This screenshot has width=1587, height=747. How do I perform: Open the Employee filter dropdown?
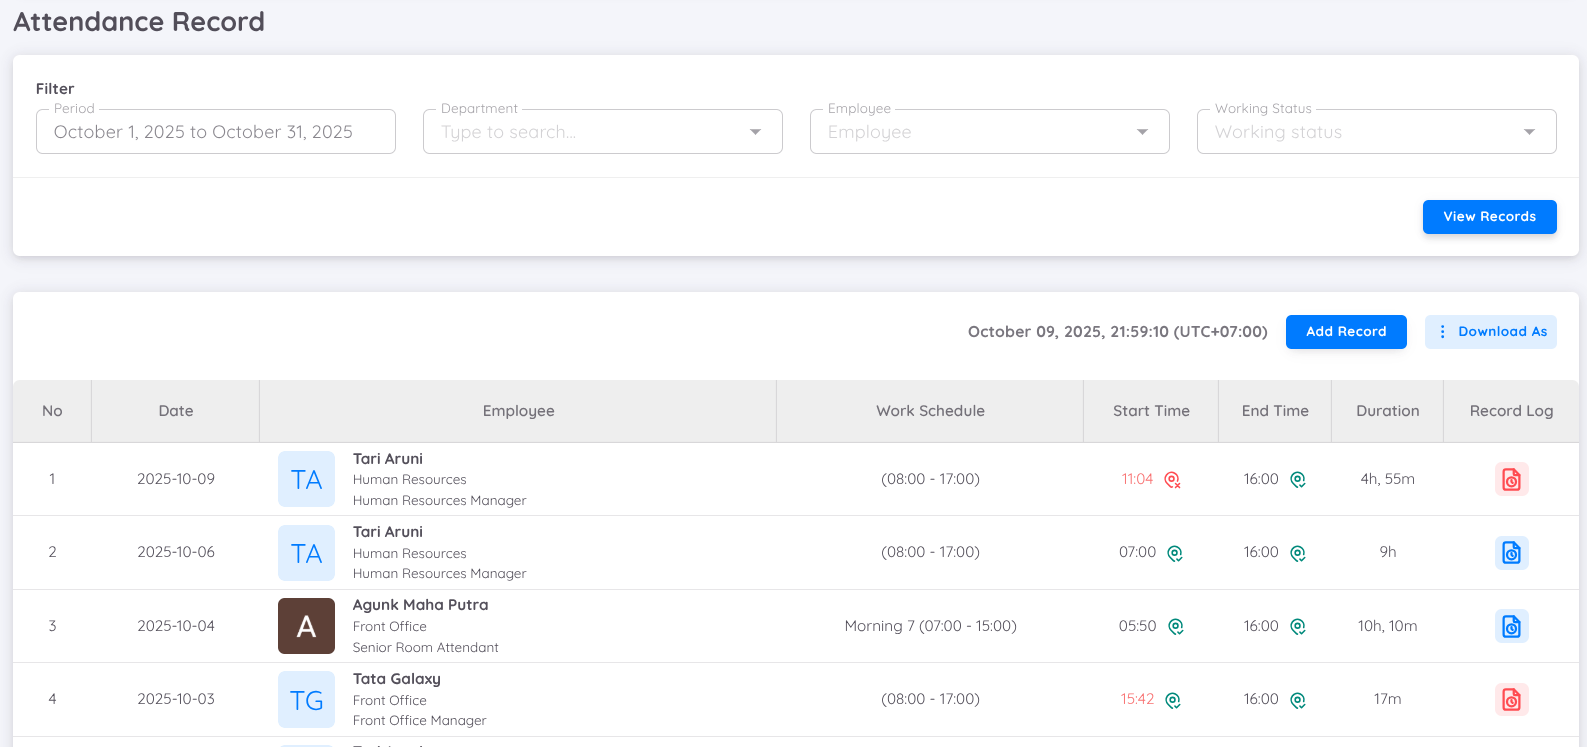click(x=1142, y=132)
